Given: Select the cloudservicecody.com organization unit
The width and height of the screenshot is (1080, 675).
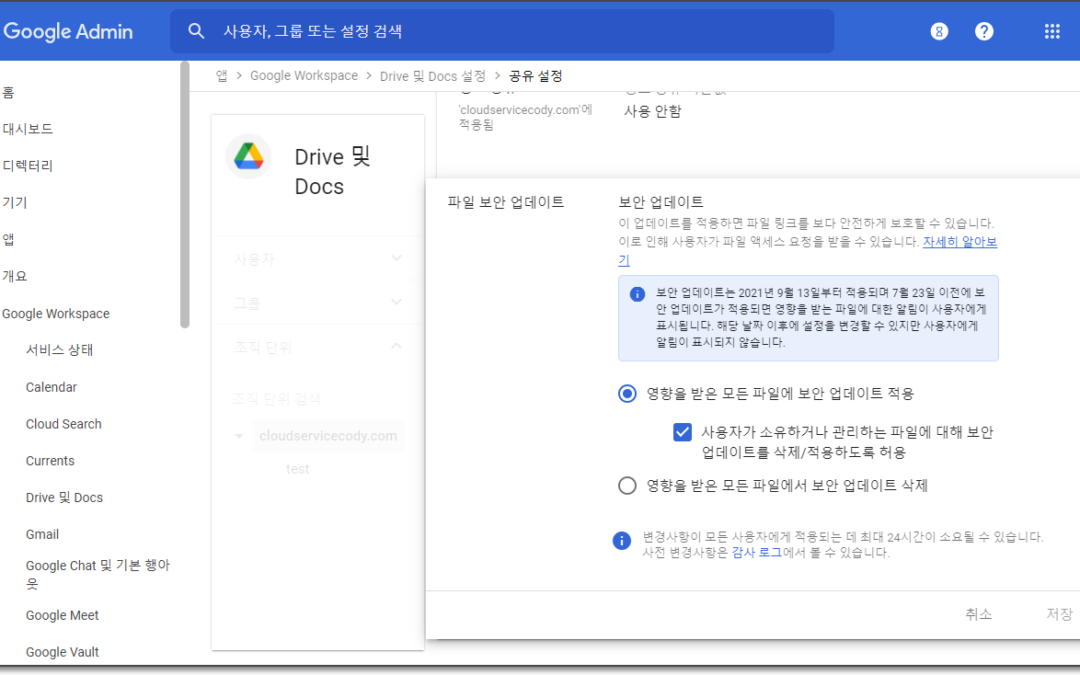Looking at the screenshot, I should point(328,436).
